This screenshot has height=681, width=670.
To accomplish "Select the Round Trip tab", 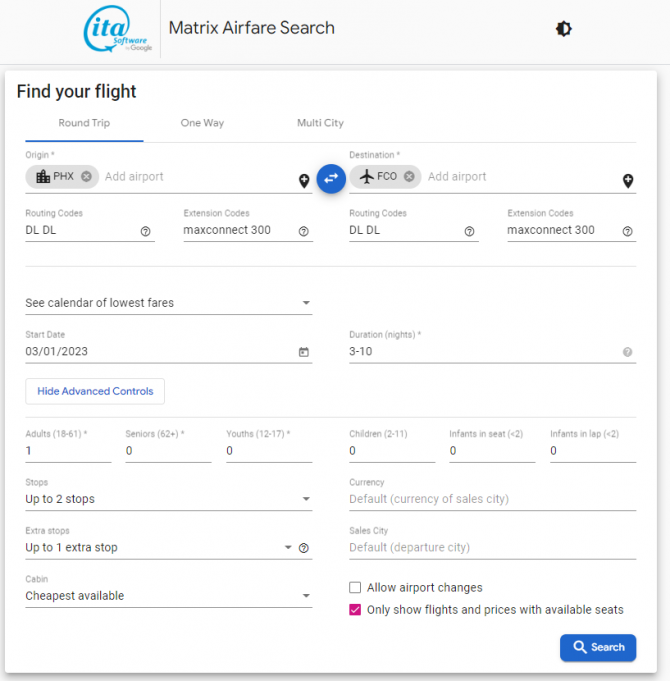I will (84, 123).
